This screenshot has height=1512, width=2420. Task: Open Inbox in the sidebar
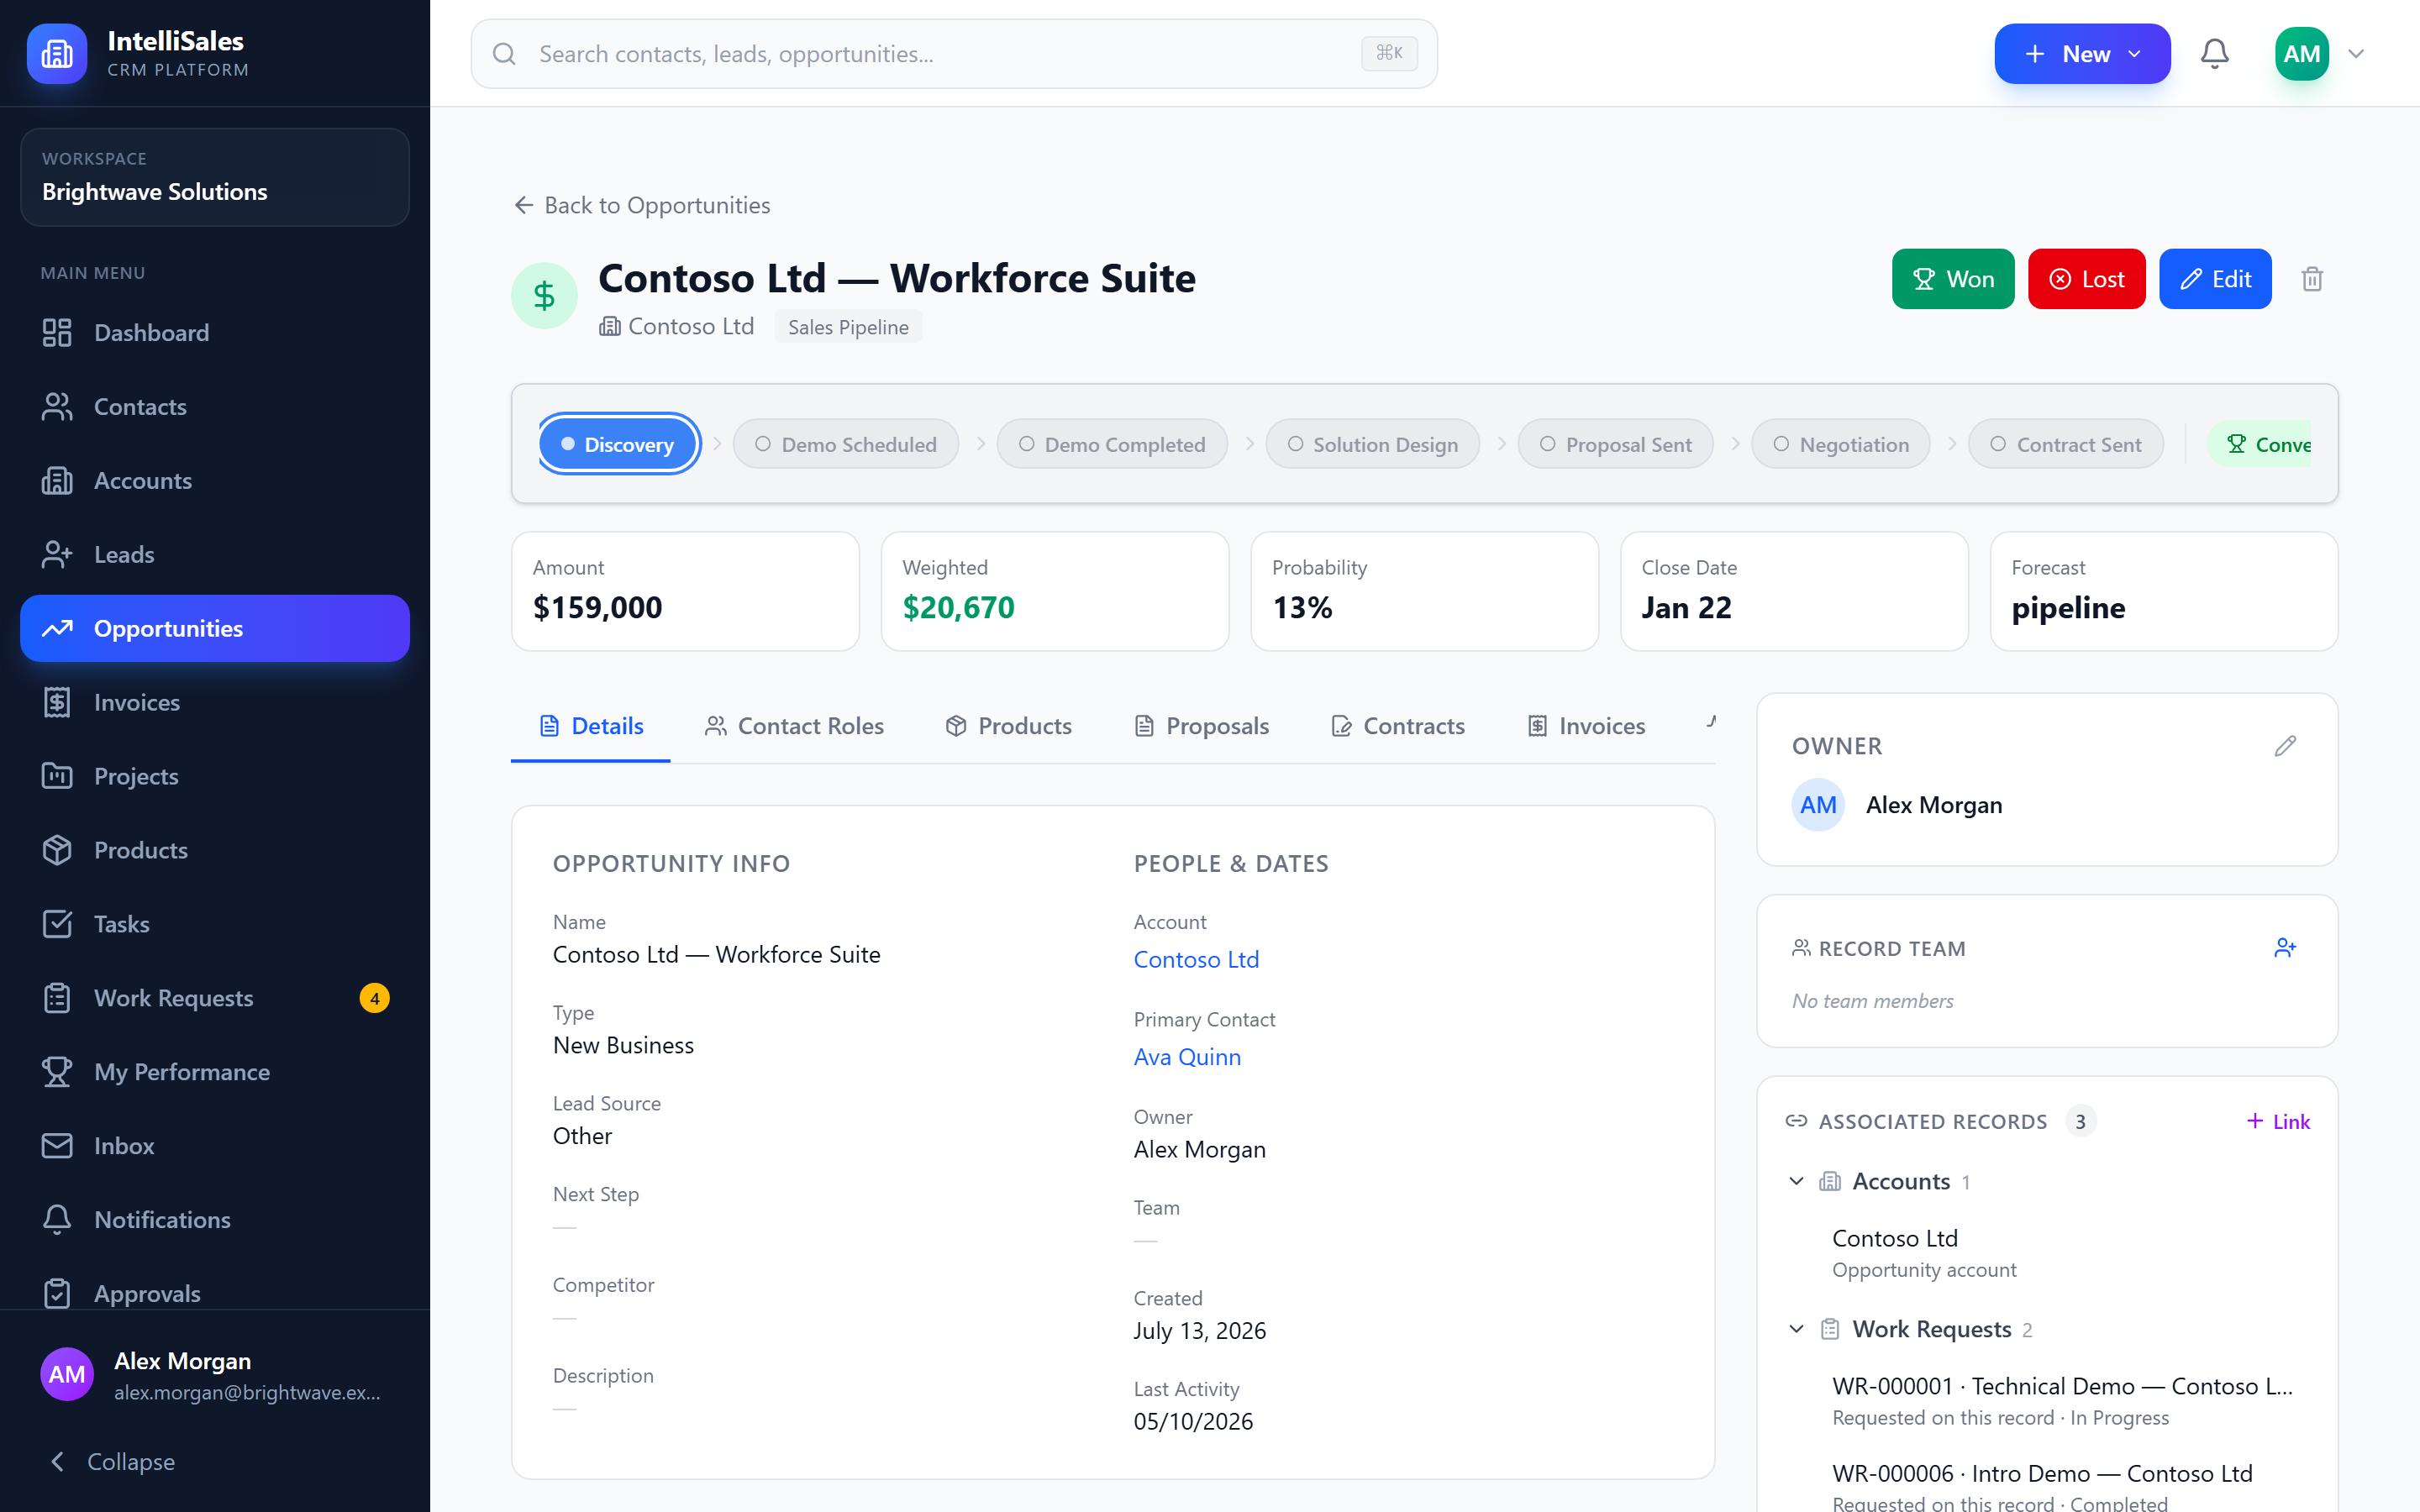click(x=215, y=1147)
